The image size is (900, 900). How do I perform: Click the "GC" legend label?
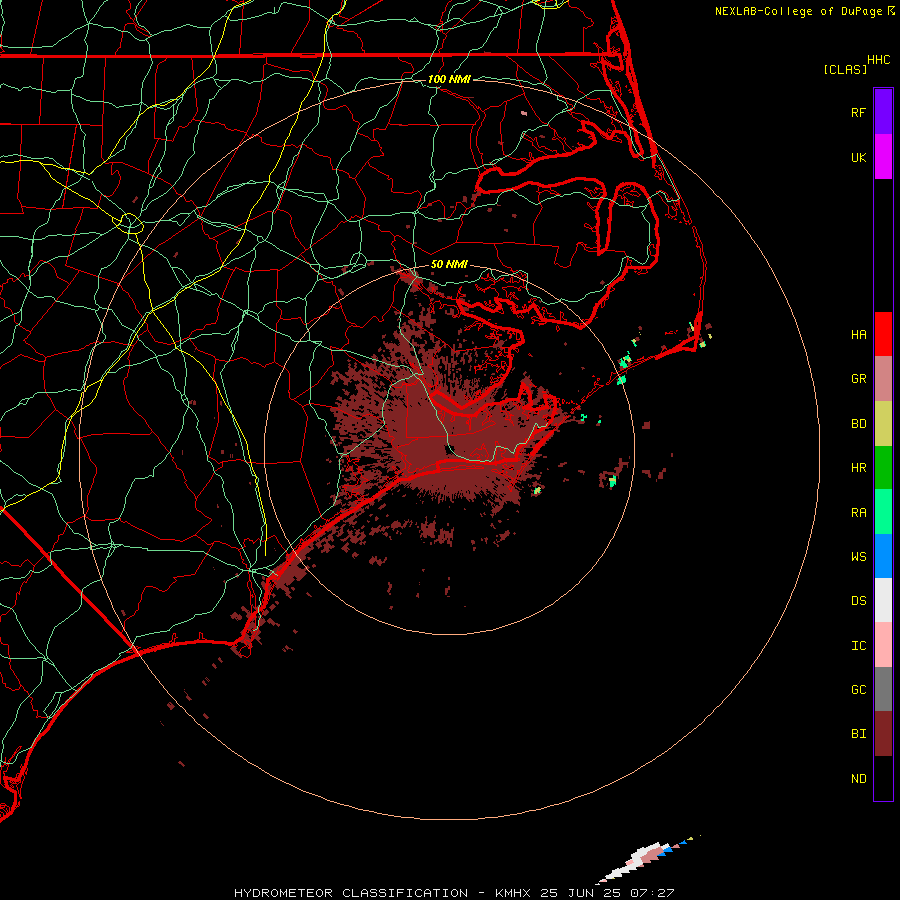click(858, 689)
